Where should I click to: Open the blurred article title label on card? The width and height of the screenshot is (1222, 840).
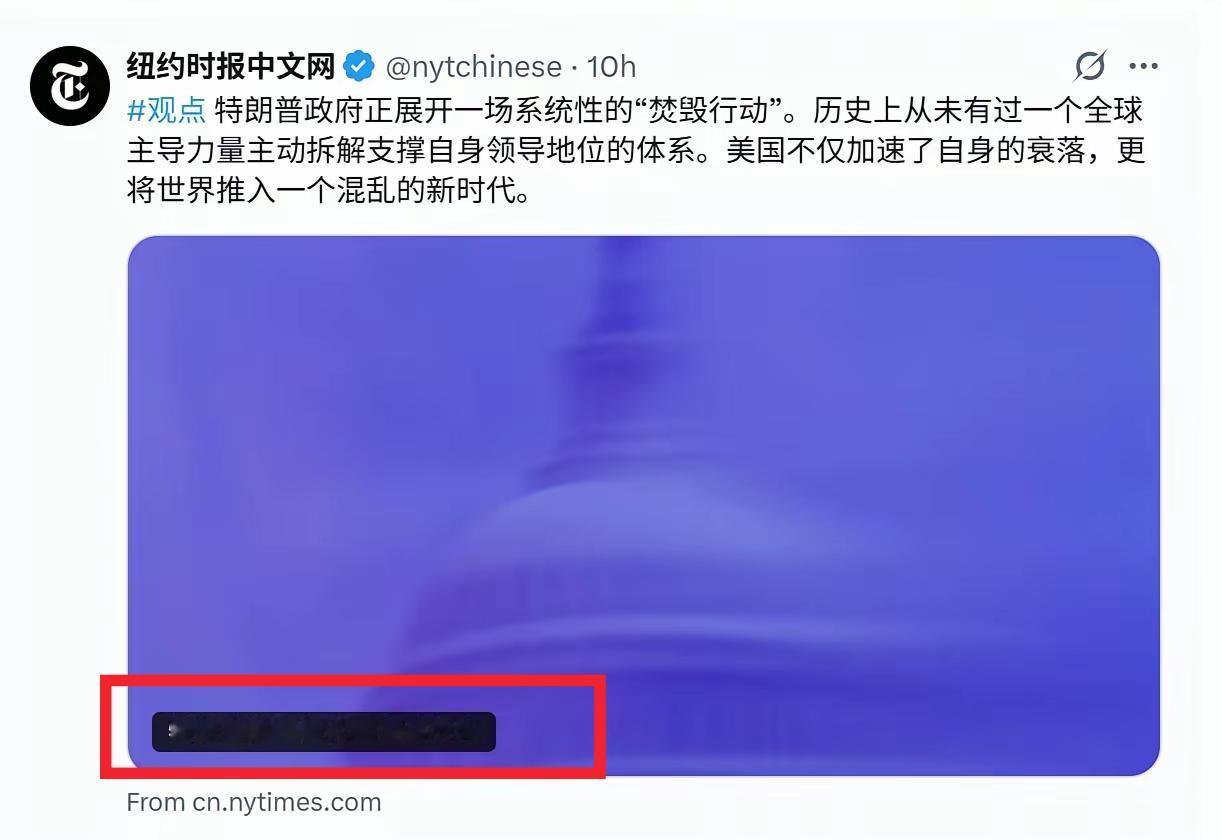tap(323, 732)
